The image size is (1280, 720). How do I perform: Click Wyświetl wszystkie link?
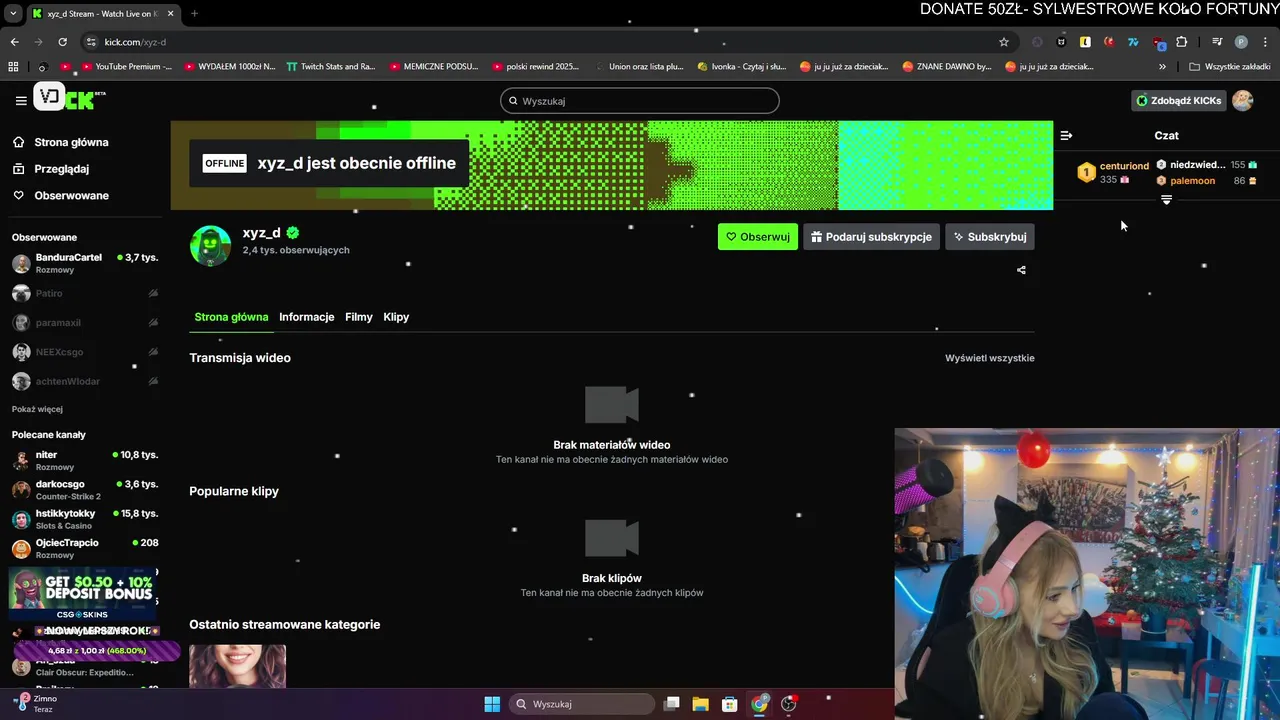pyautogui.click(x=990, y=358)
